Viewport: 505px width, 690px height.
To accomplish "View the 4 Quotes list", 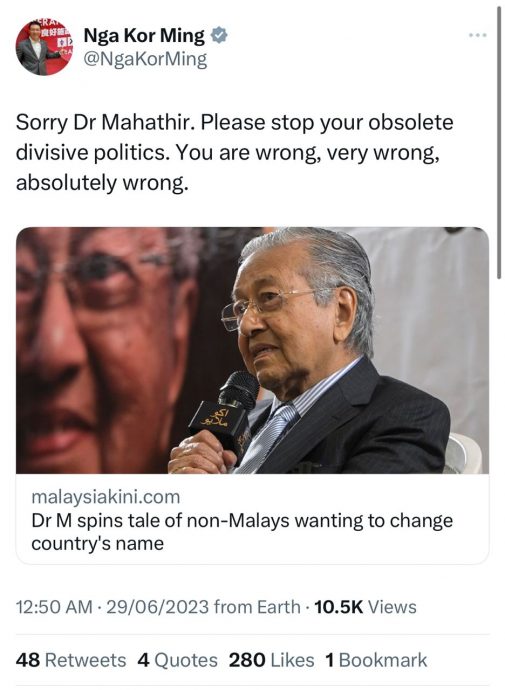I will [x=177, y=660].
